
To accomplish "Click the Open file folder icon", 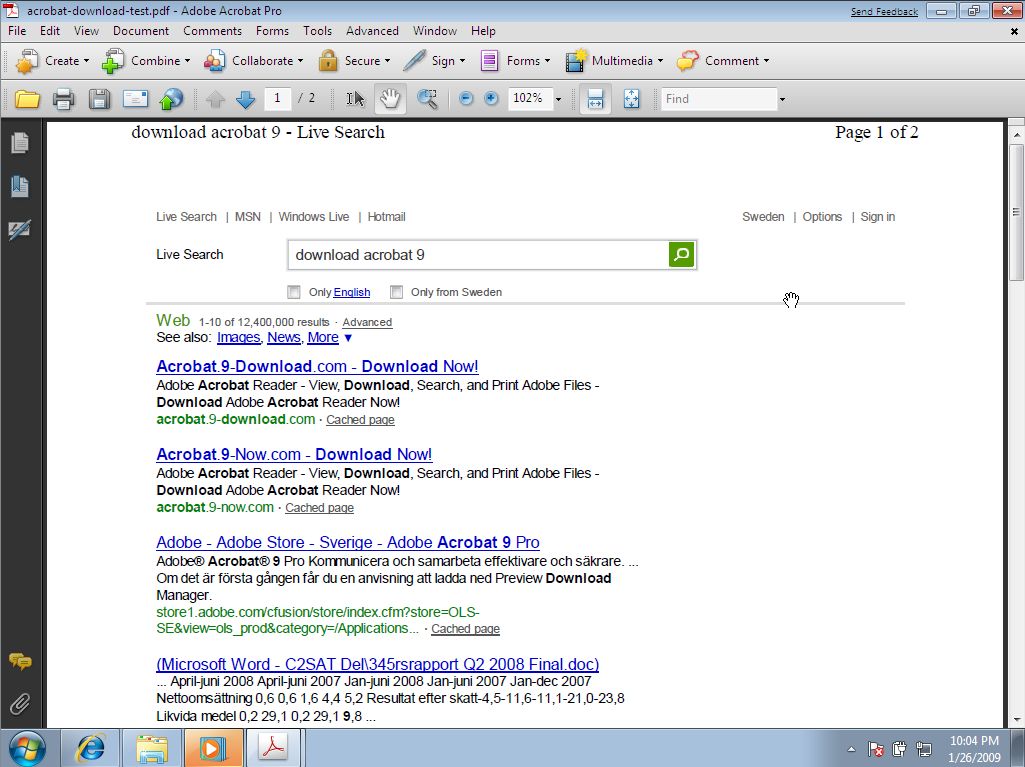I will [27, 99].
